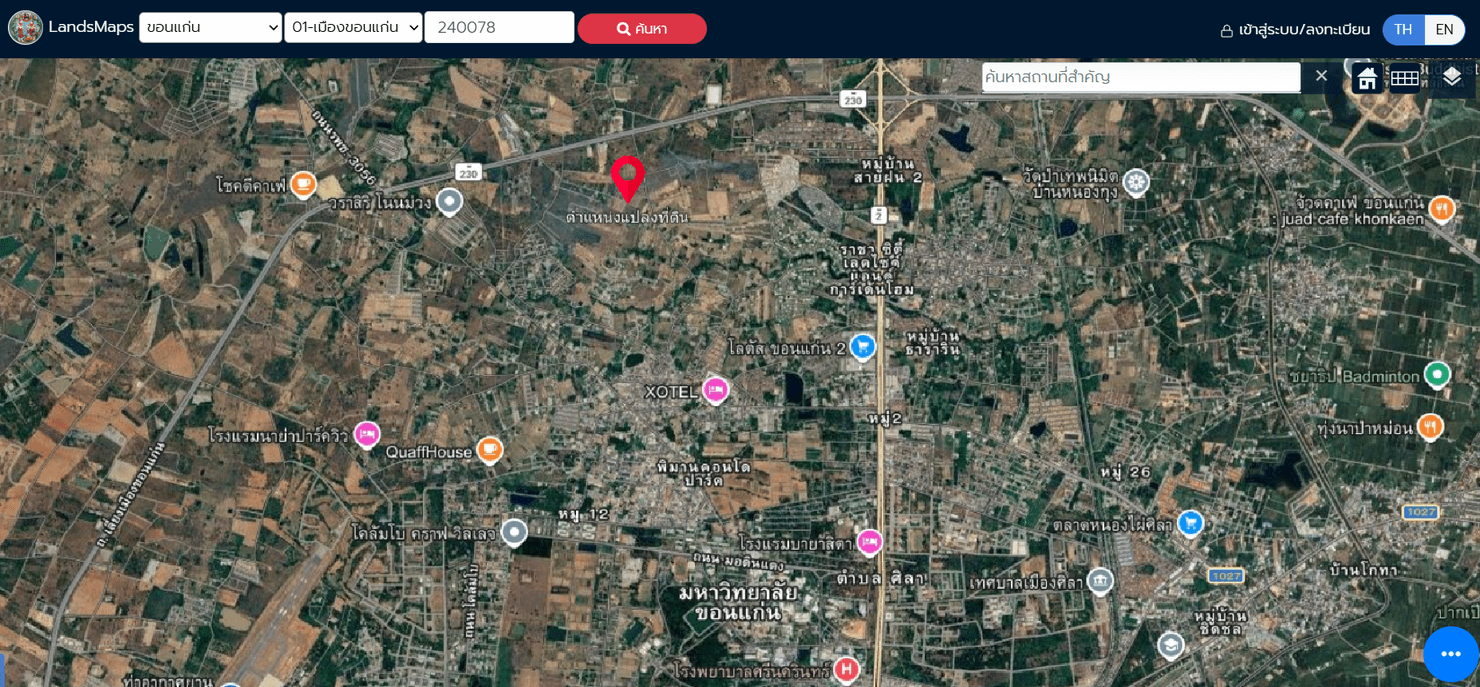Click the LandsMaps logo emblem
Image resolution: width=1480 pixels, height=687 pixels.
tap(25, 28)
